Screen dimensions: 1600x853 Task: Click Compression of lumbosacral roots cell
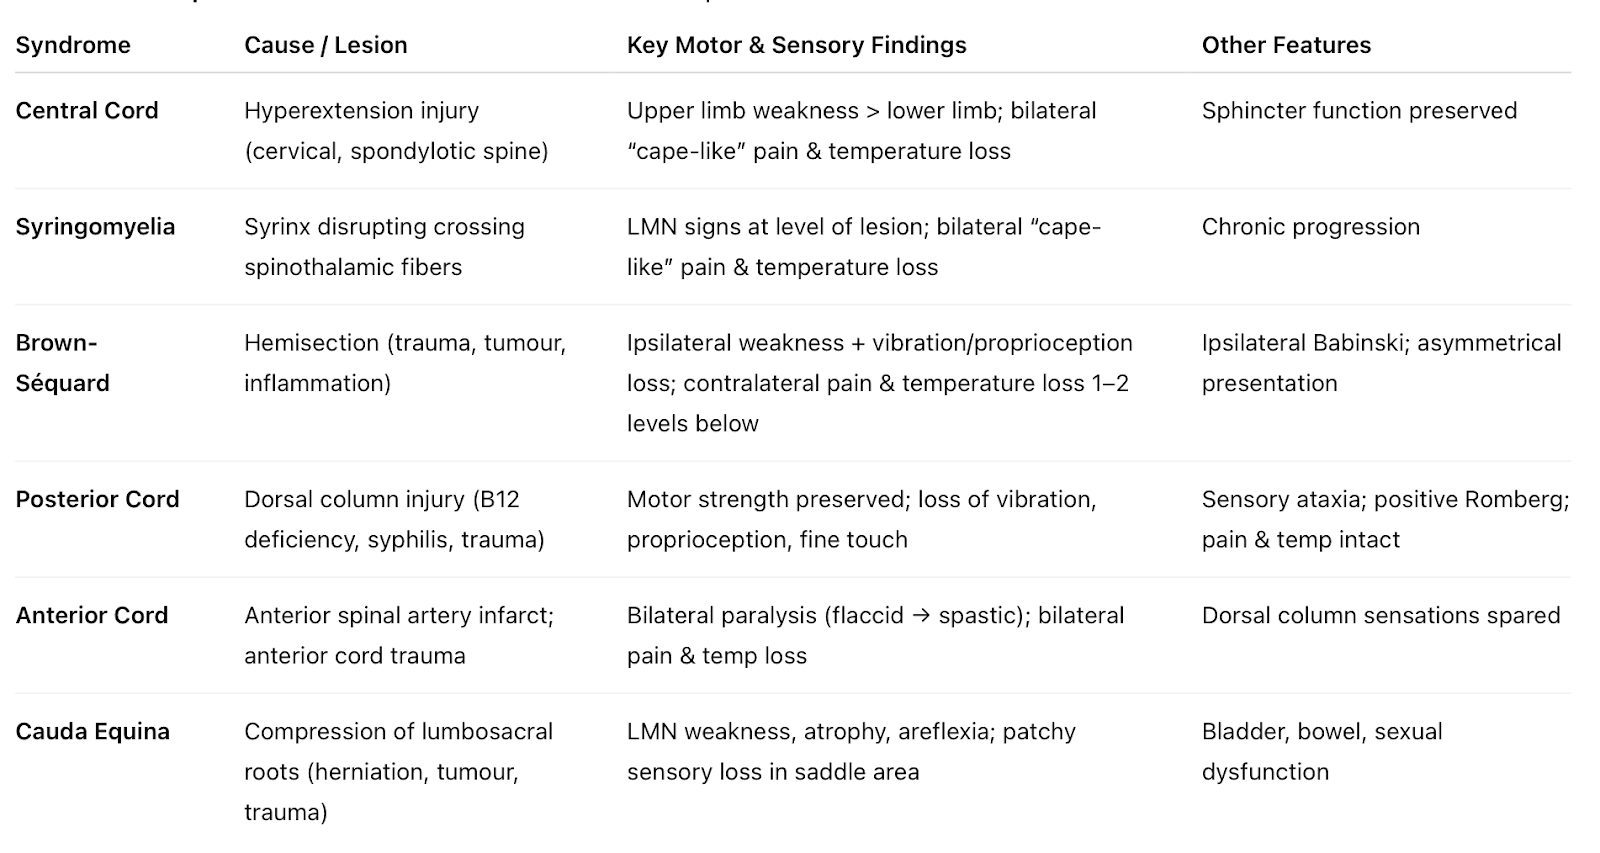click(398, 771)
